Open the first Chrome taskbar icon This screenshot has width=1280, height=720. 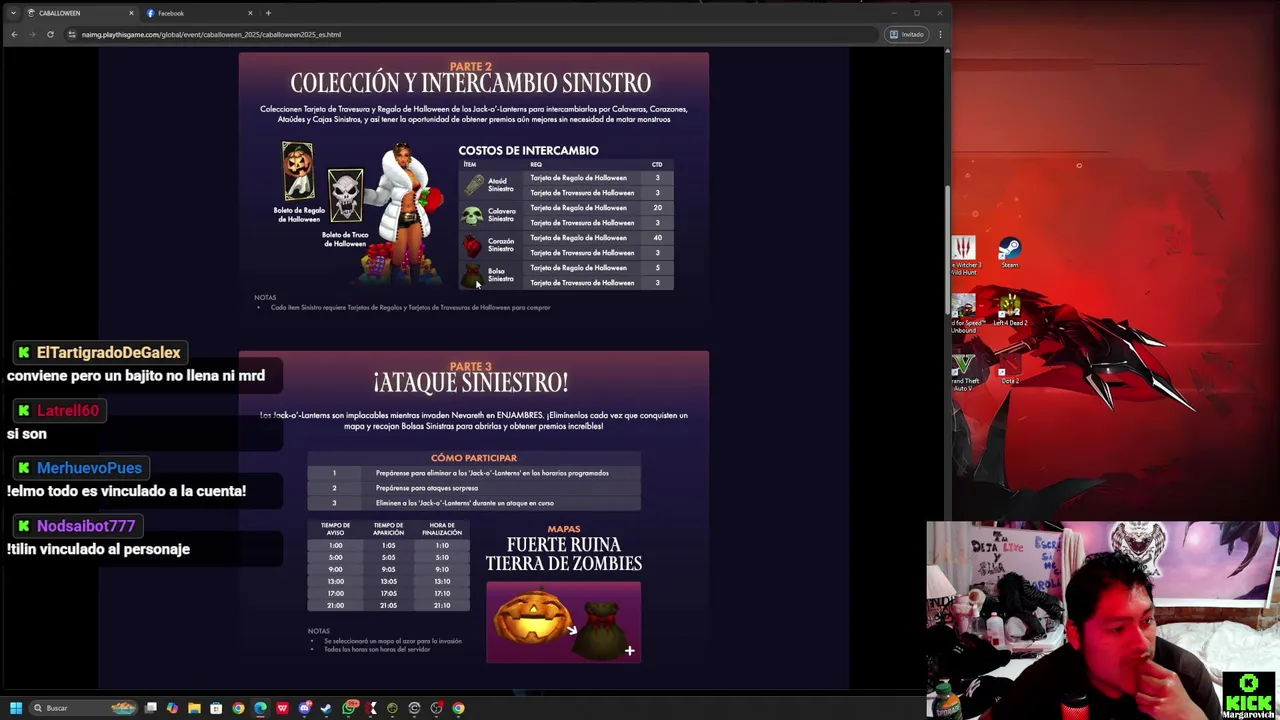238,708
